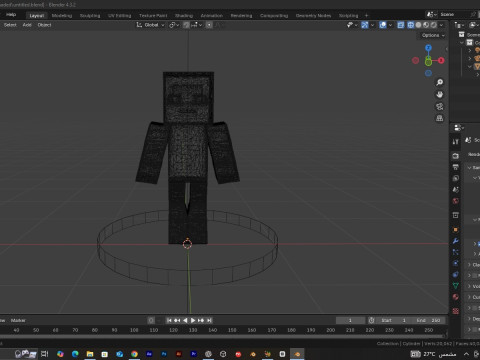Viewport: 480px width, 360px height.
Task: Toggle proportional editing button
Action: pyautogui.click(x=209, y=25)
